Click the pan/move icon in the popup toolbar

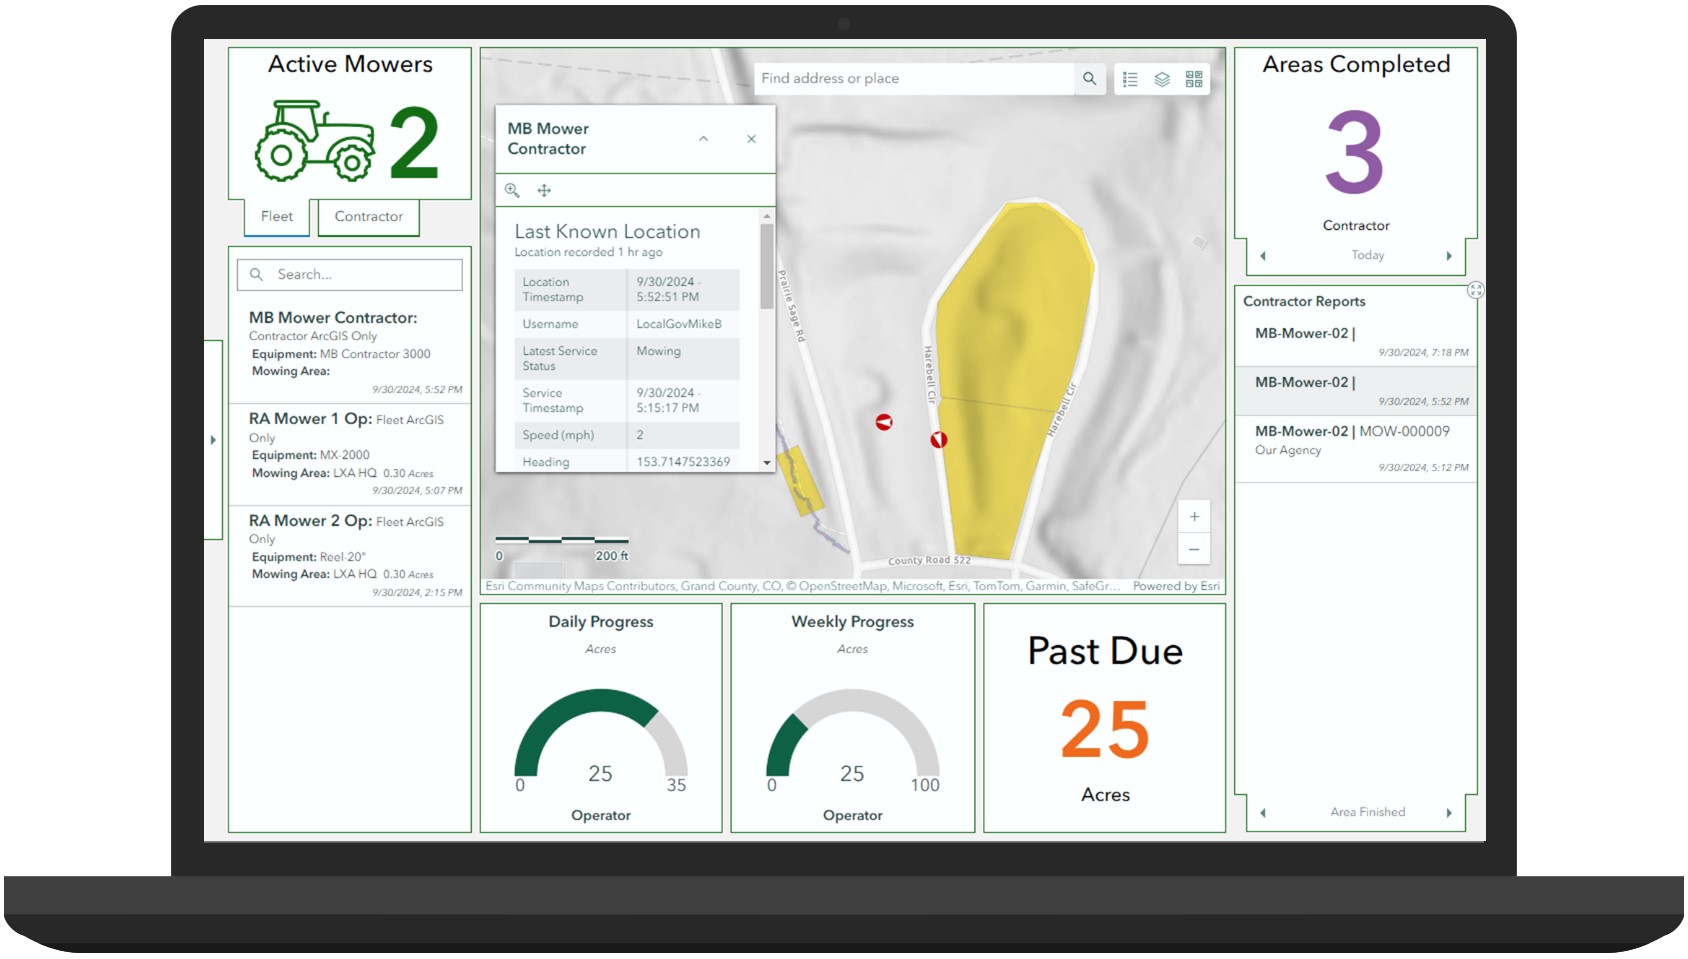pyautogui.click(x=544, y=190)
